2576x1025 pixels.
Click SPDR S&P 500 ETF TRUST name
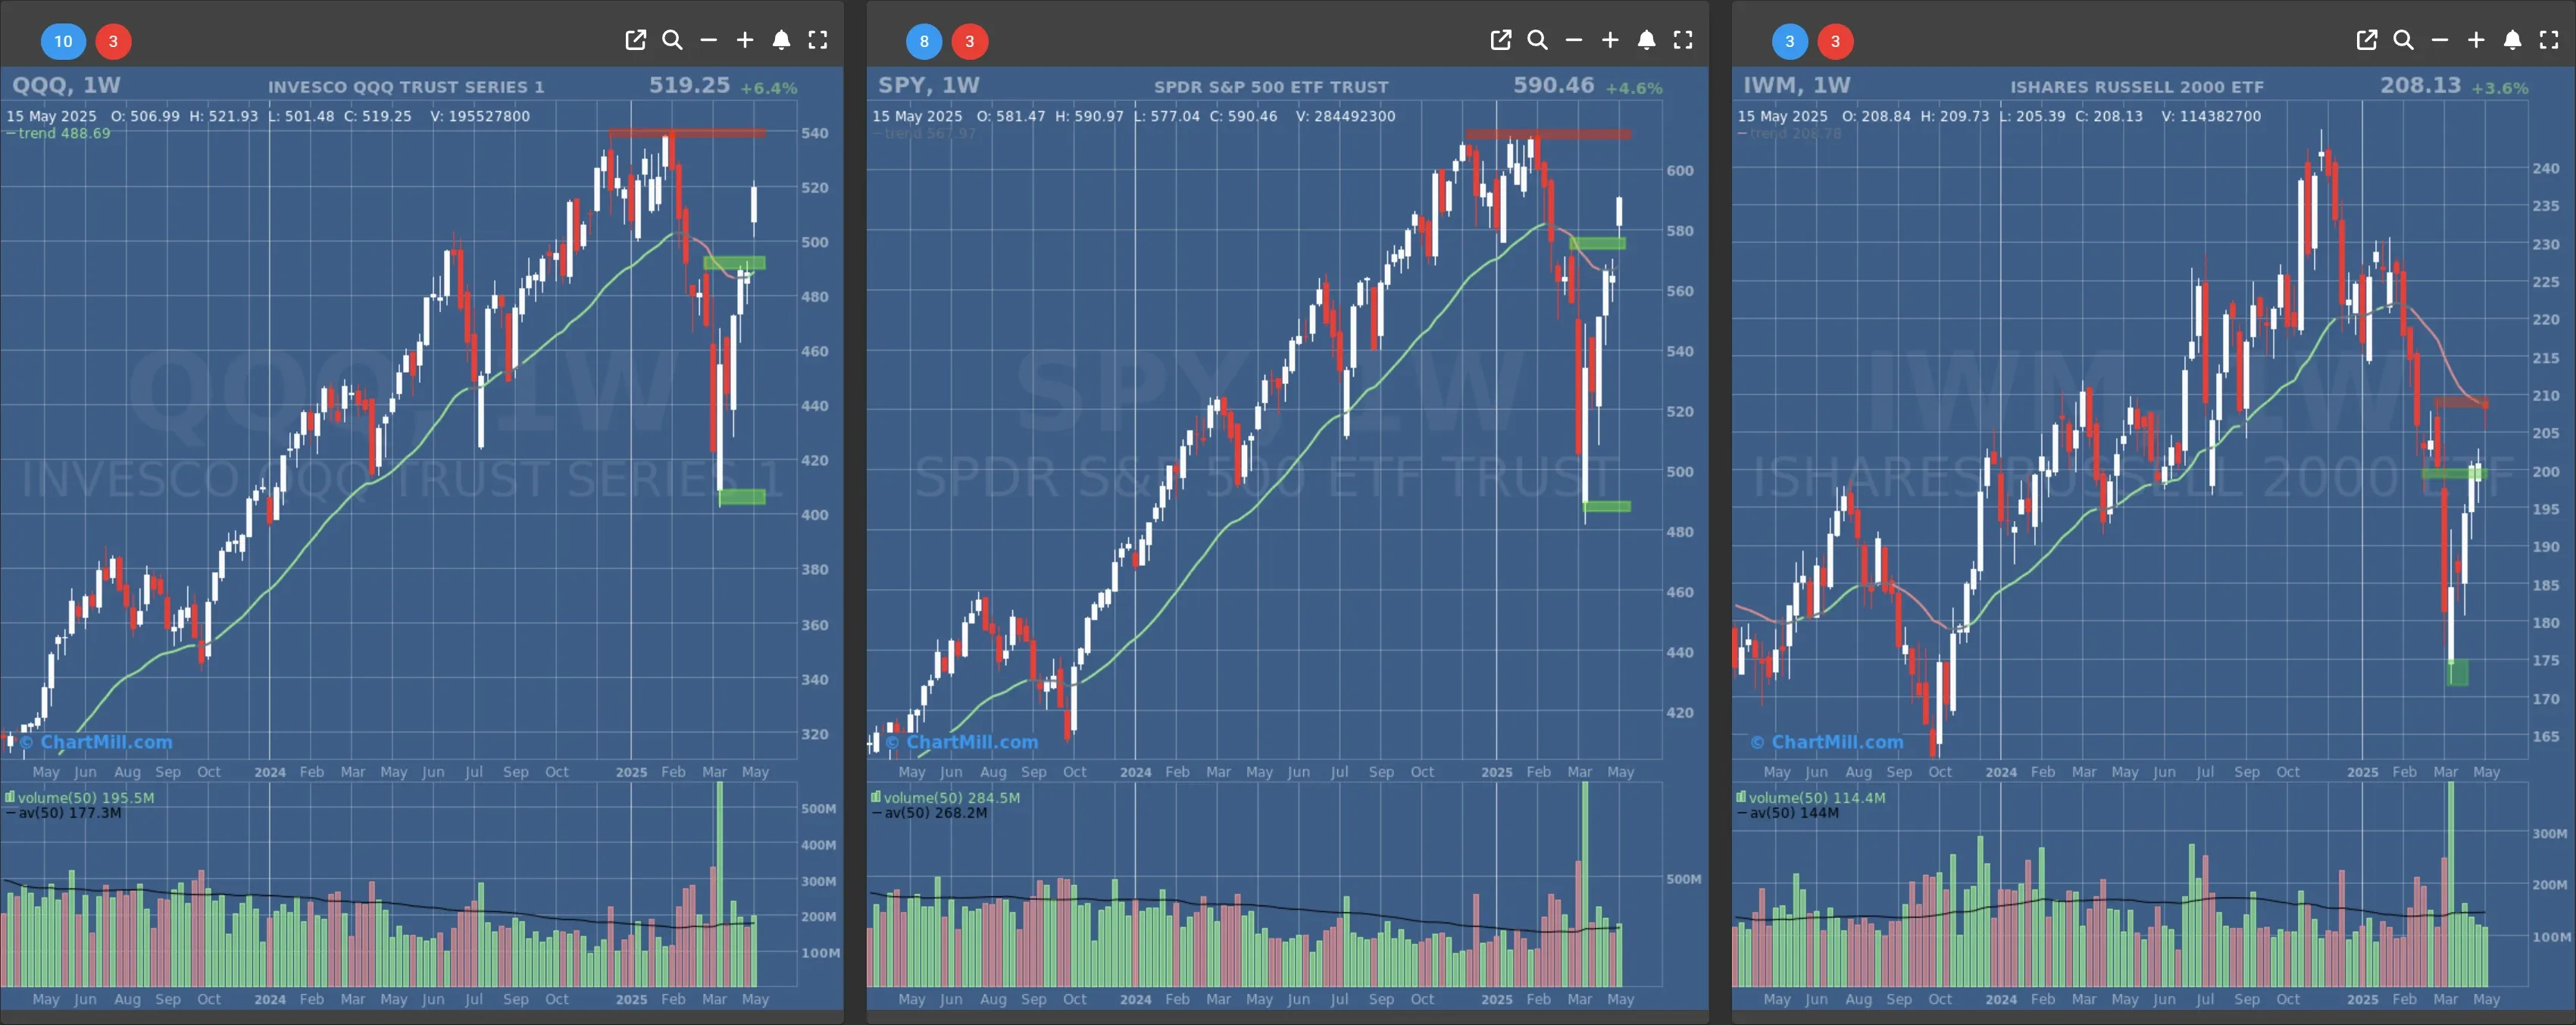(x=1271, y=87)
